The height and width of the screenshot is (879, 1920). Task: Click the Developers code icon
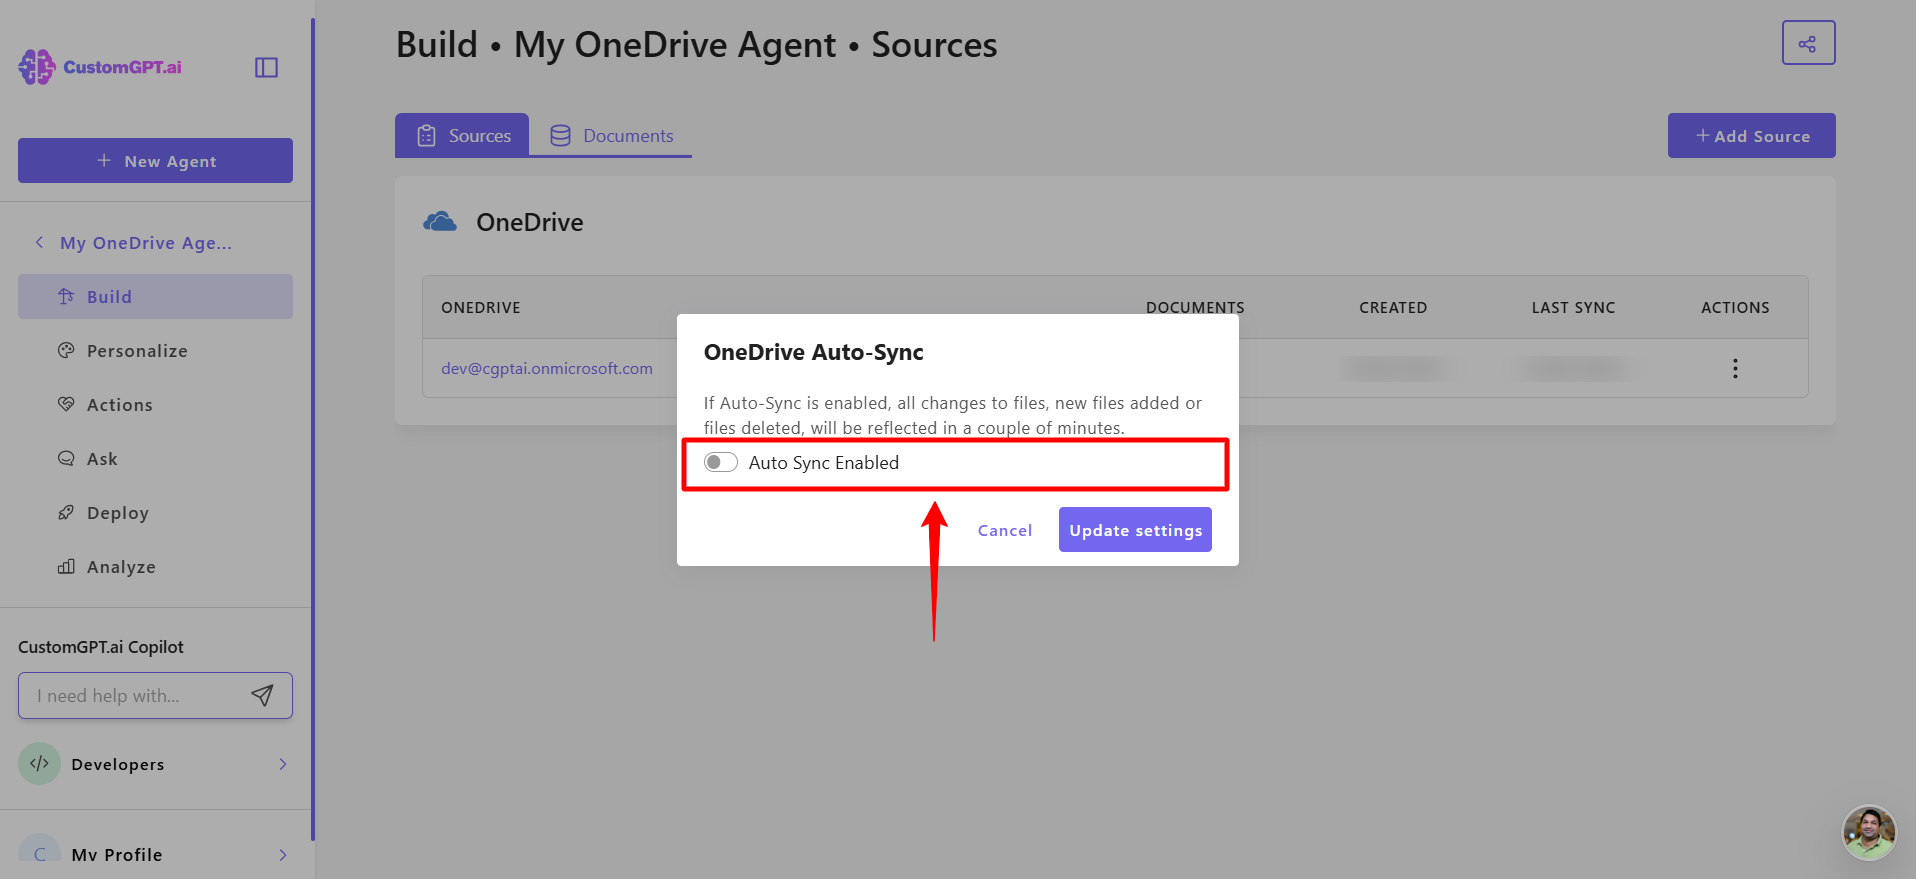(x=39, y=764)
